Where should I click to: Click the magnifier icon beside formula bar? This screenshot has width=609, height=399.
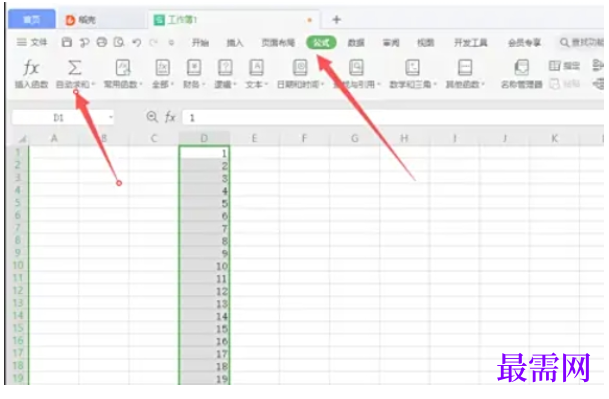point(152,117)
